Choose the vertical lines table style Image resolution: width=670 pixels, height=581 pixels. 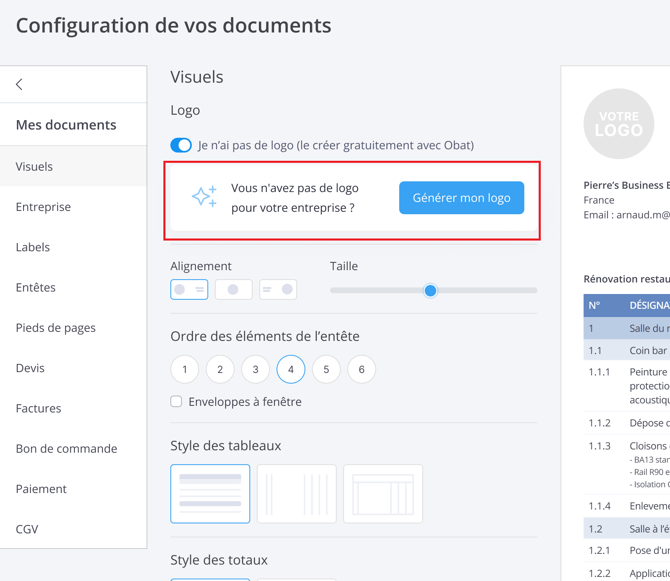pyautogui.click(x=297, y=494)
